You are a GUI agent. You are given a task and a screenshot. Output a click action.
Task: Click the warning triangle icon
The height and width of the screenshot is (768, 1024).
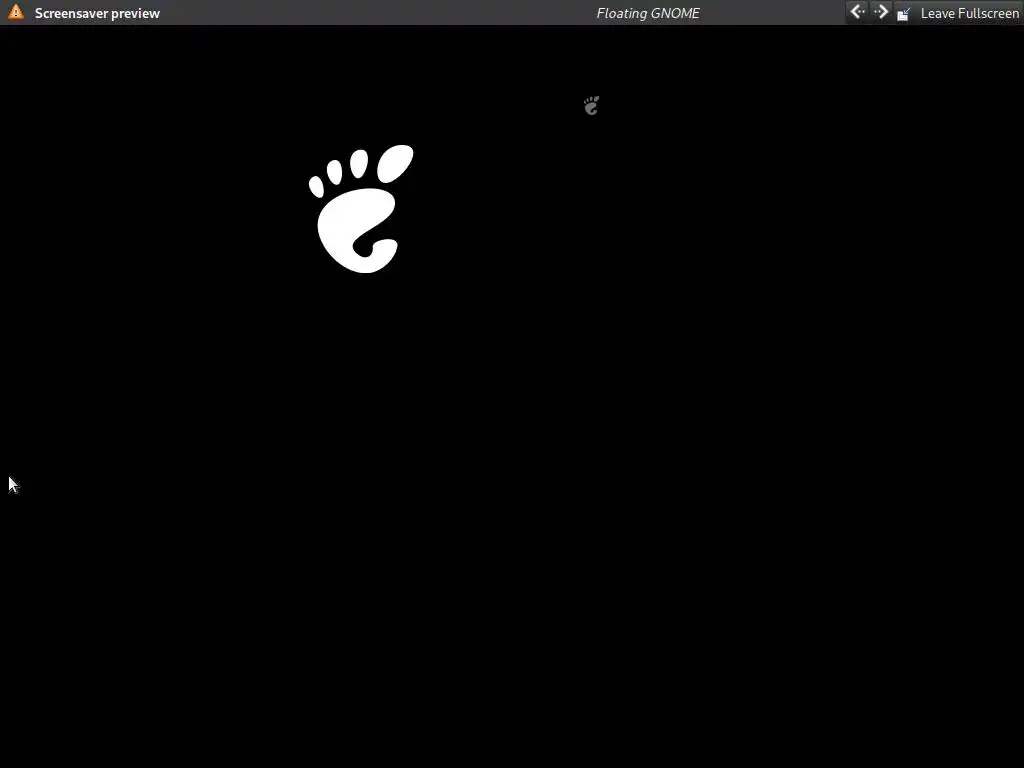(x=16, y=12)
